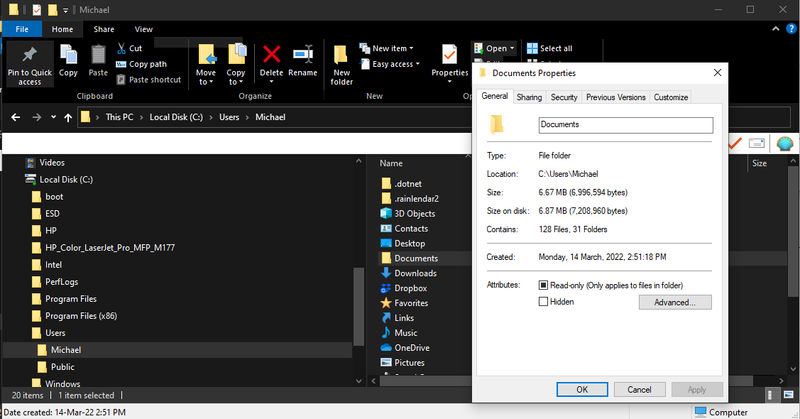The height and width of the screenshot is (419, 800).
Task: Select Program Files in navigation tree
Action: click(69, 299)
